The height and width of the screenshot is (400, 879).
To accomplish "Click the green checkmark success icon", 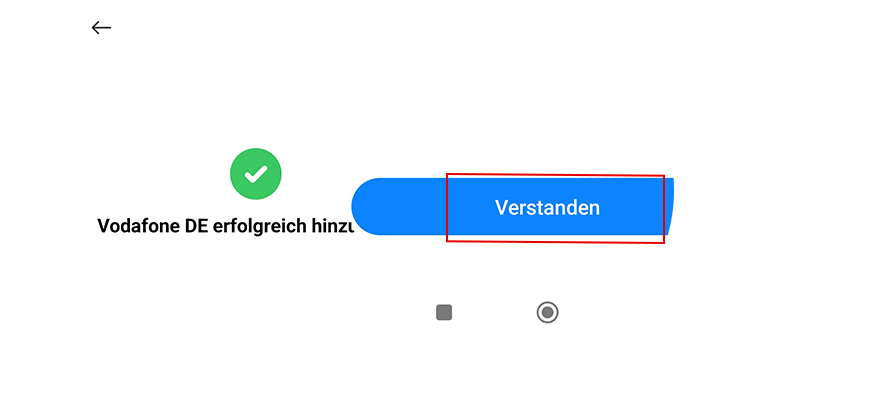I will (256, 174).
